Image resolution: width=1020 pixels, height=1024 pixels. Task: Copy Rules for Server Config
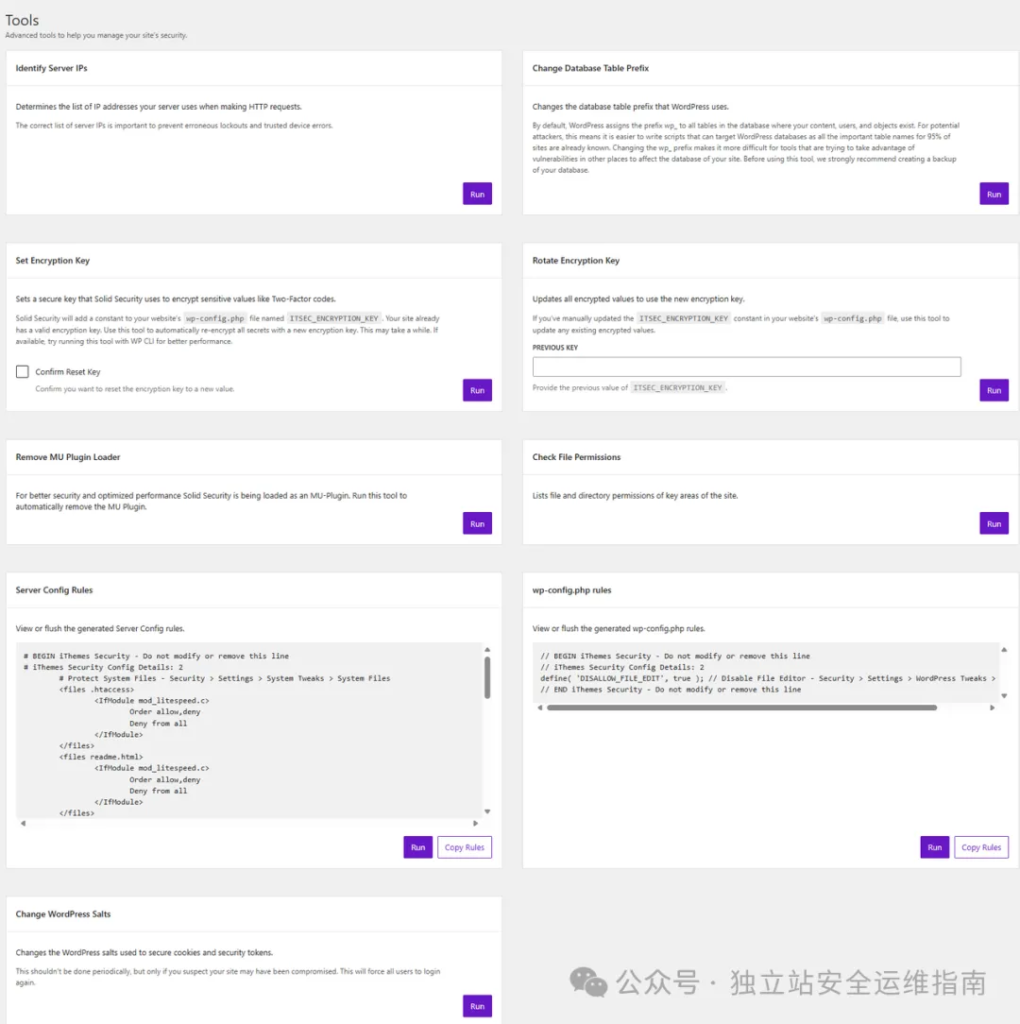point(464,847)
